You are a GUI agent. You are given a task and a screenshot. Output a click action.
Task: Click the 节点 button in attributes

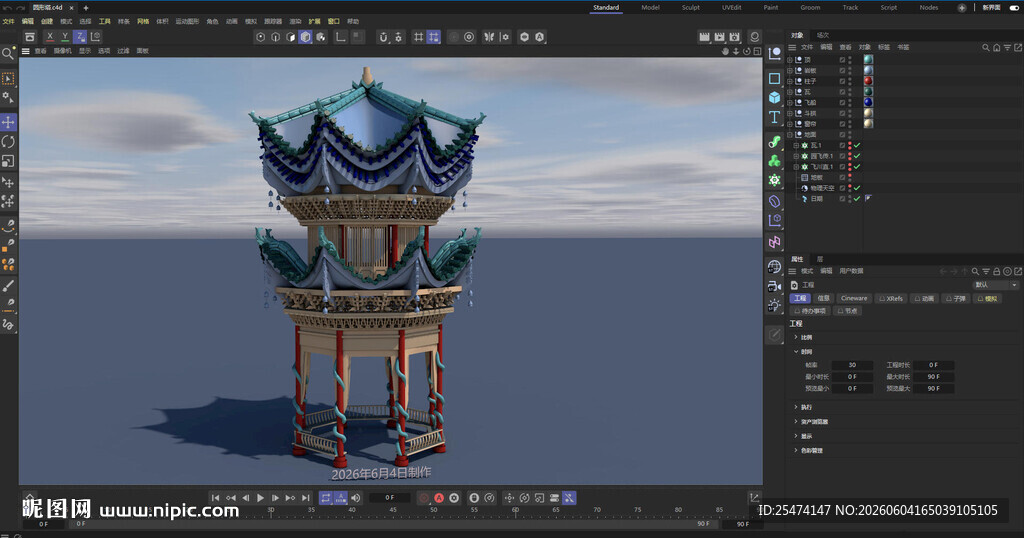847,311
